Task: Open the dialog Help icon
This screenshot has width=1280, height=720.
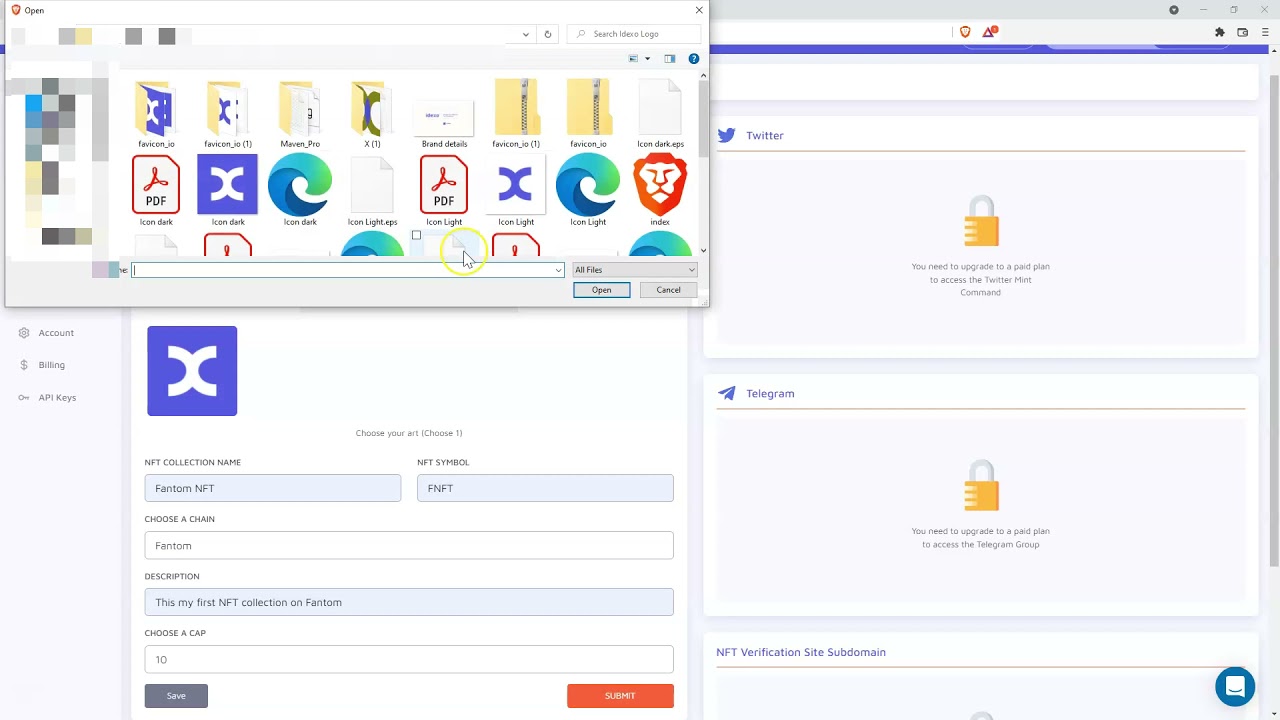Action: coord(694,59)
